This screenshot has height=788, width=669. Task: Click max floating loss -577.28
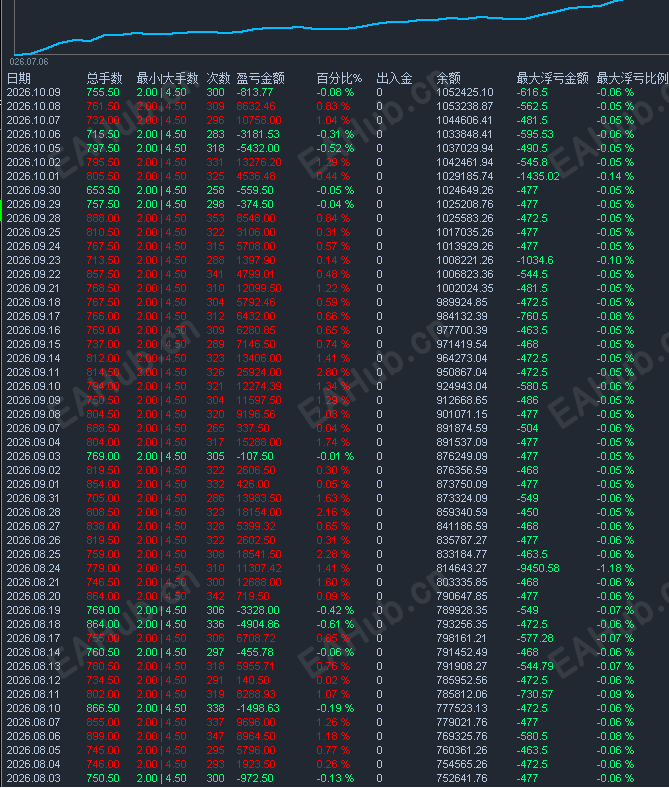pos(535,638)
